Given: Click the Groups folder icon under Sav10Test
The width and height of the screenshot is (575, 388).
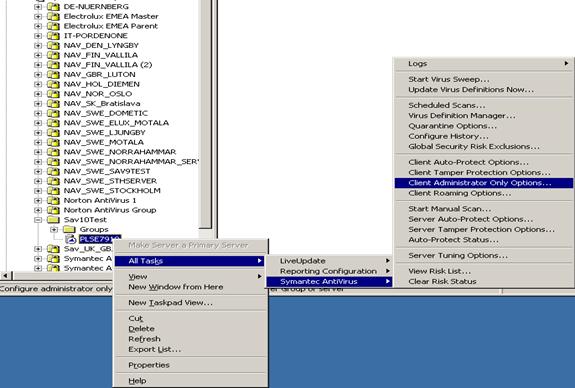Looking at the screenshot, I should click(69, 229).
